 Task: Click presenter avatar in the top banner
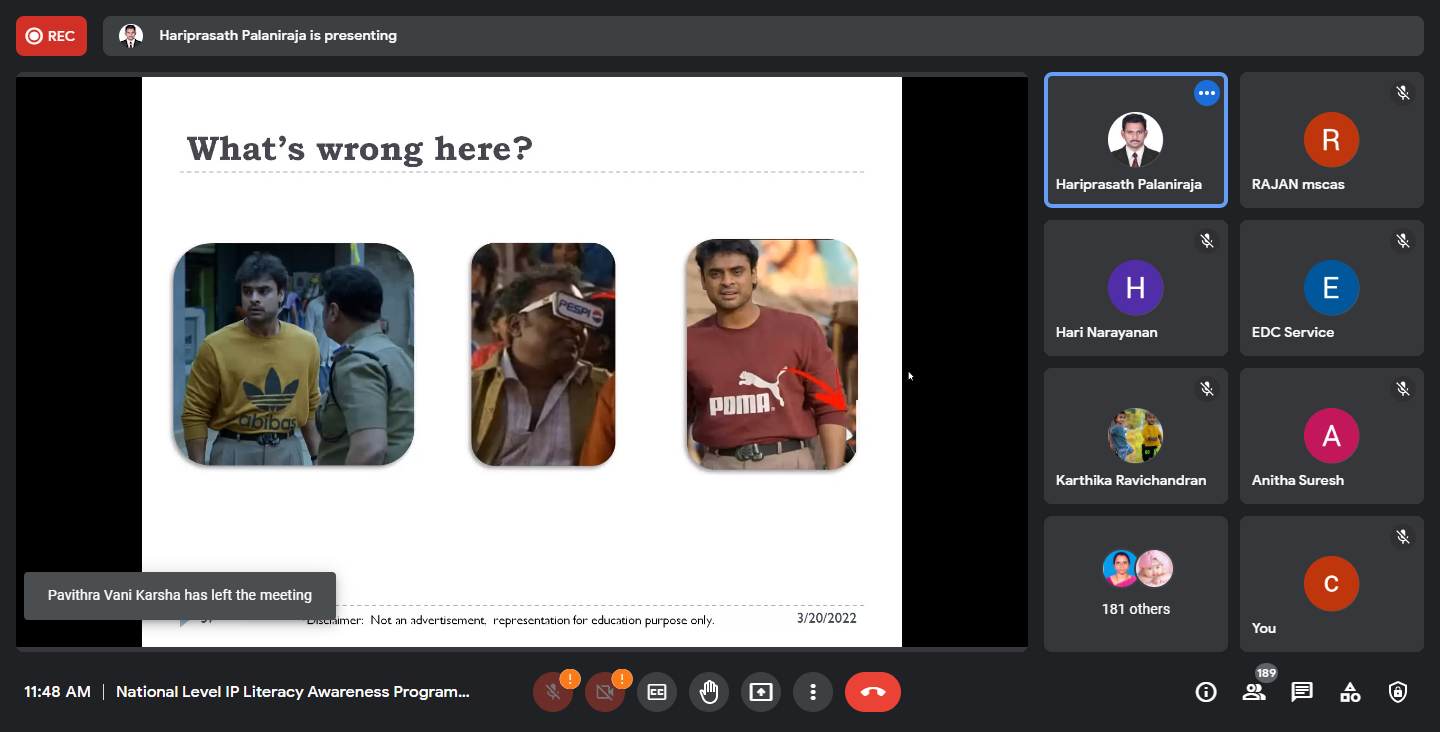point(131,36)
